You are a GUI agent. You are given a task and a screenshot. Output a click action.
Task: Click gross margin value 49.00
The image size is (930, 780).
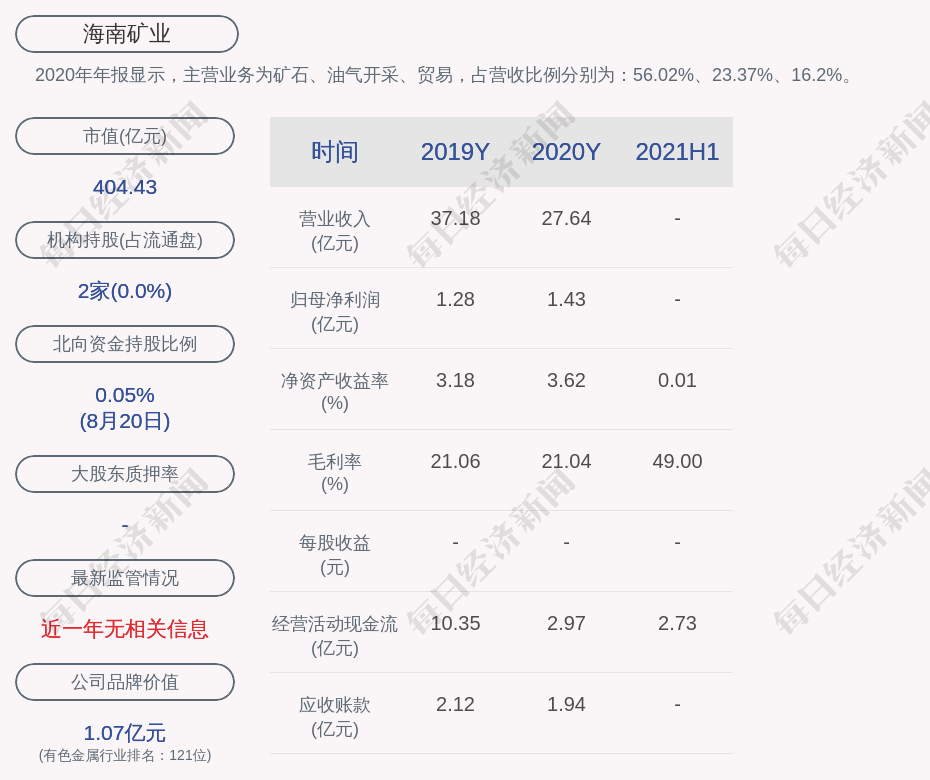point(677,461)
